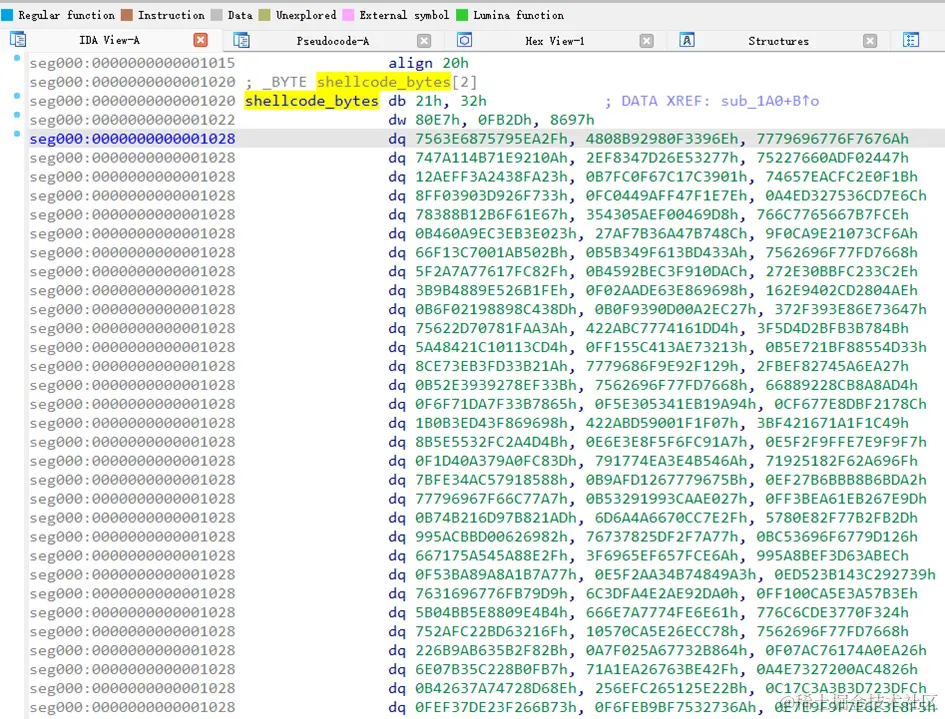Click the Data gray legend swatch
The width and height of the screenshot is (945, 719).
(216, 15)
